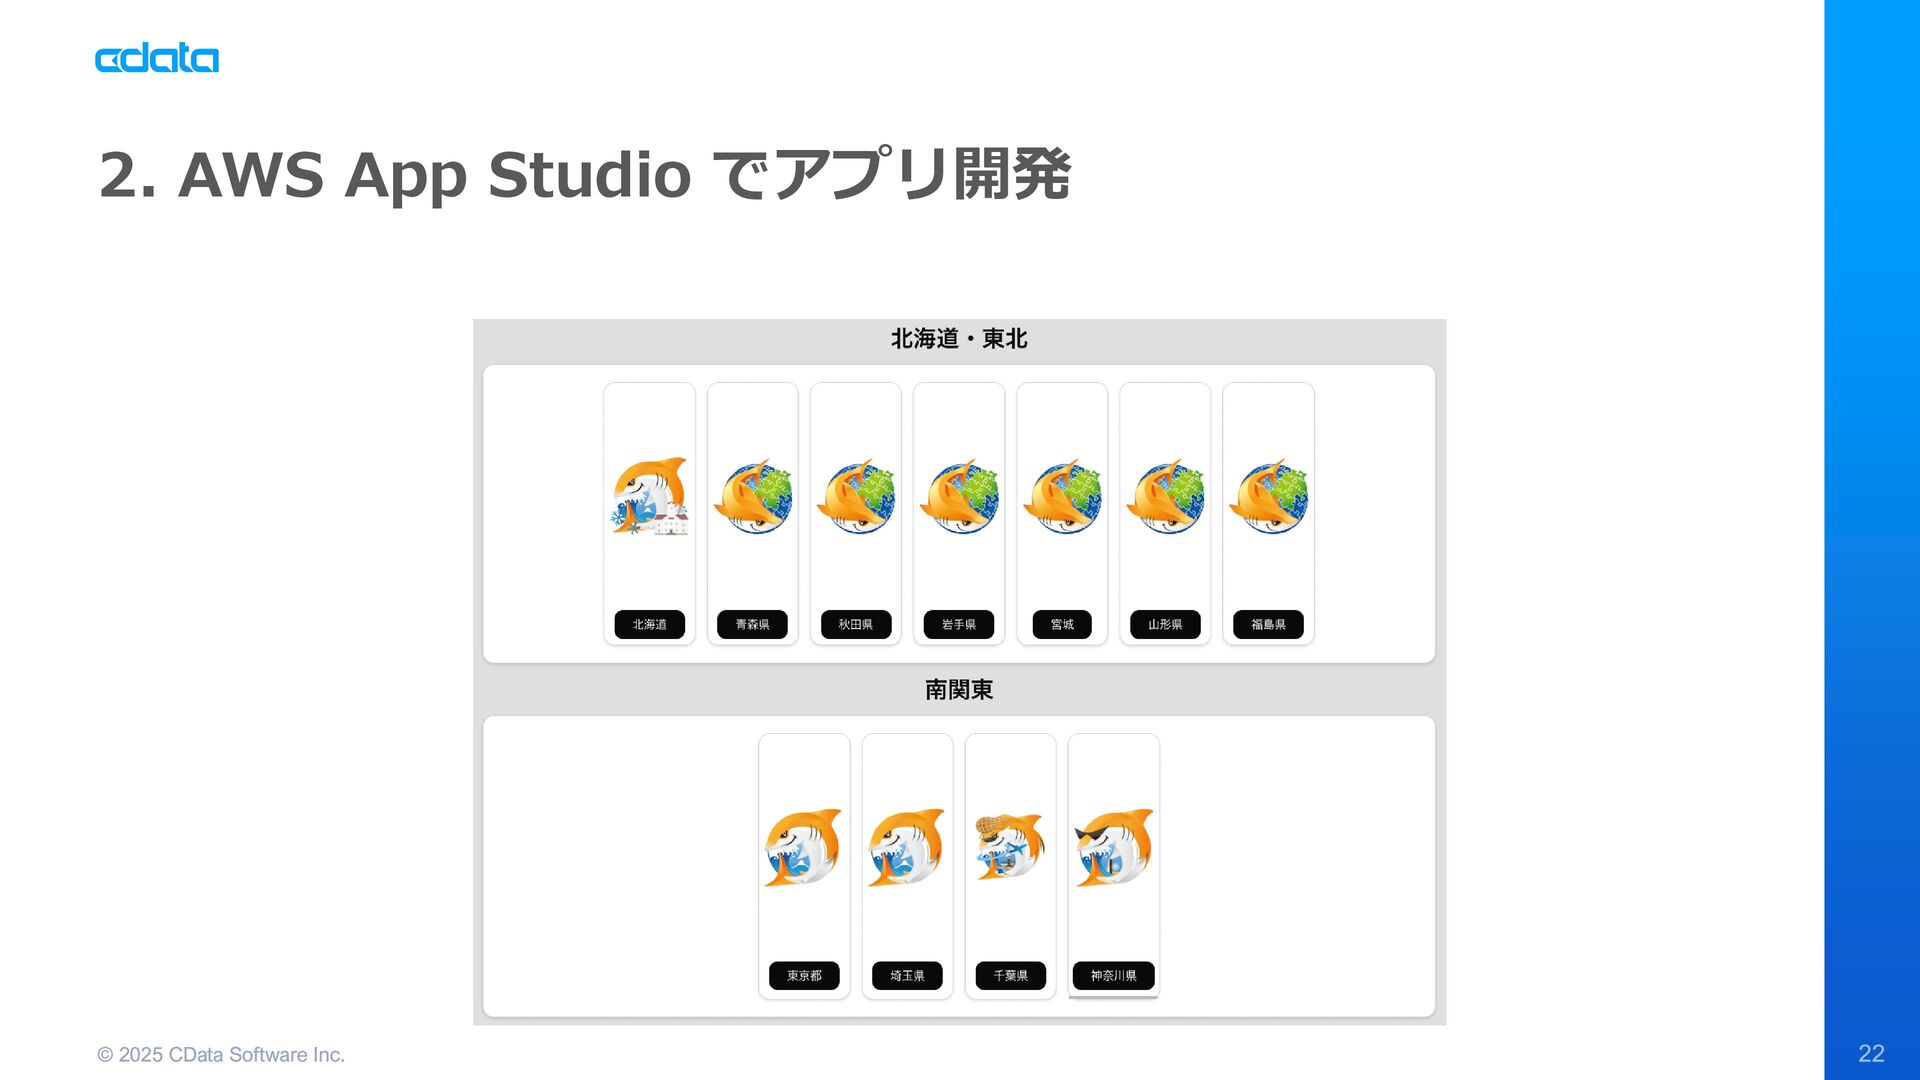Click the 千葉県 black label button

(x=1010, y=975)
